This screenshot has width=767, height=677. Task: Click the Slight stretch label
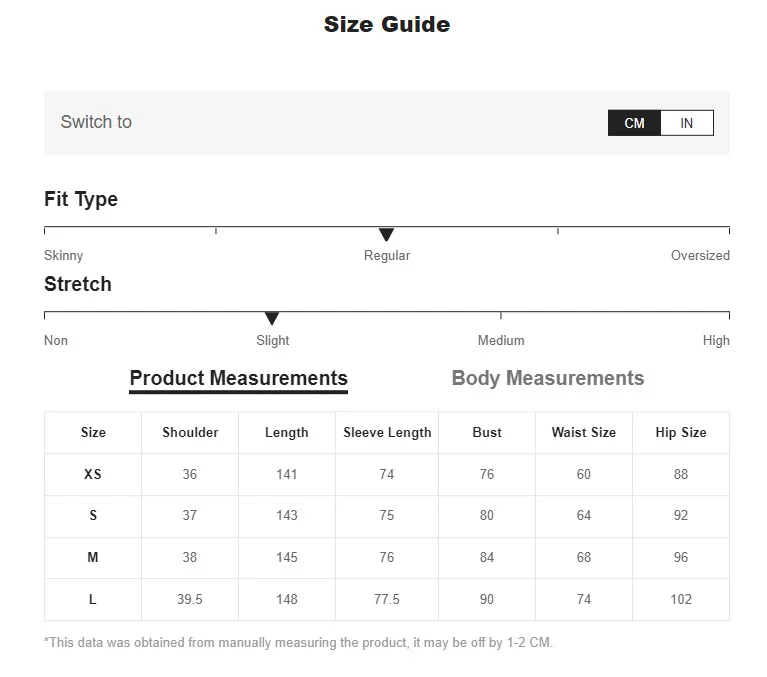273,341
